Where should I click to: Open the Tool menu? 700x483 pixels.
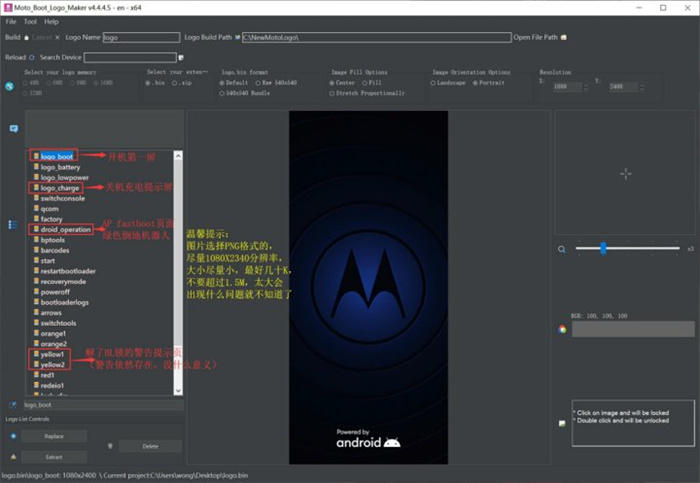point(30,21)
